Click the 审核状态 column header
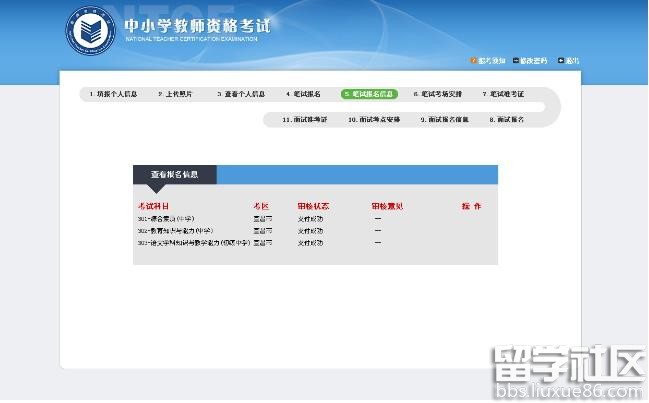 pos(313,206)
